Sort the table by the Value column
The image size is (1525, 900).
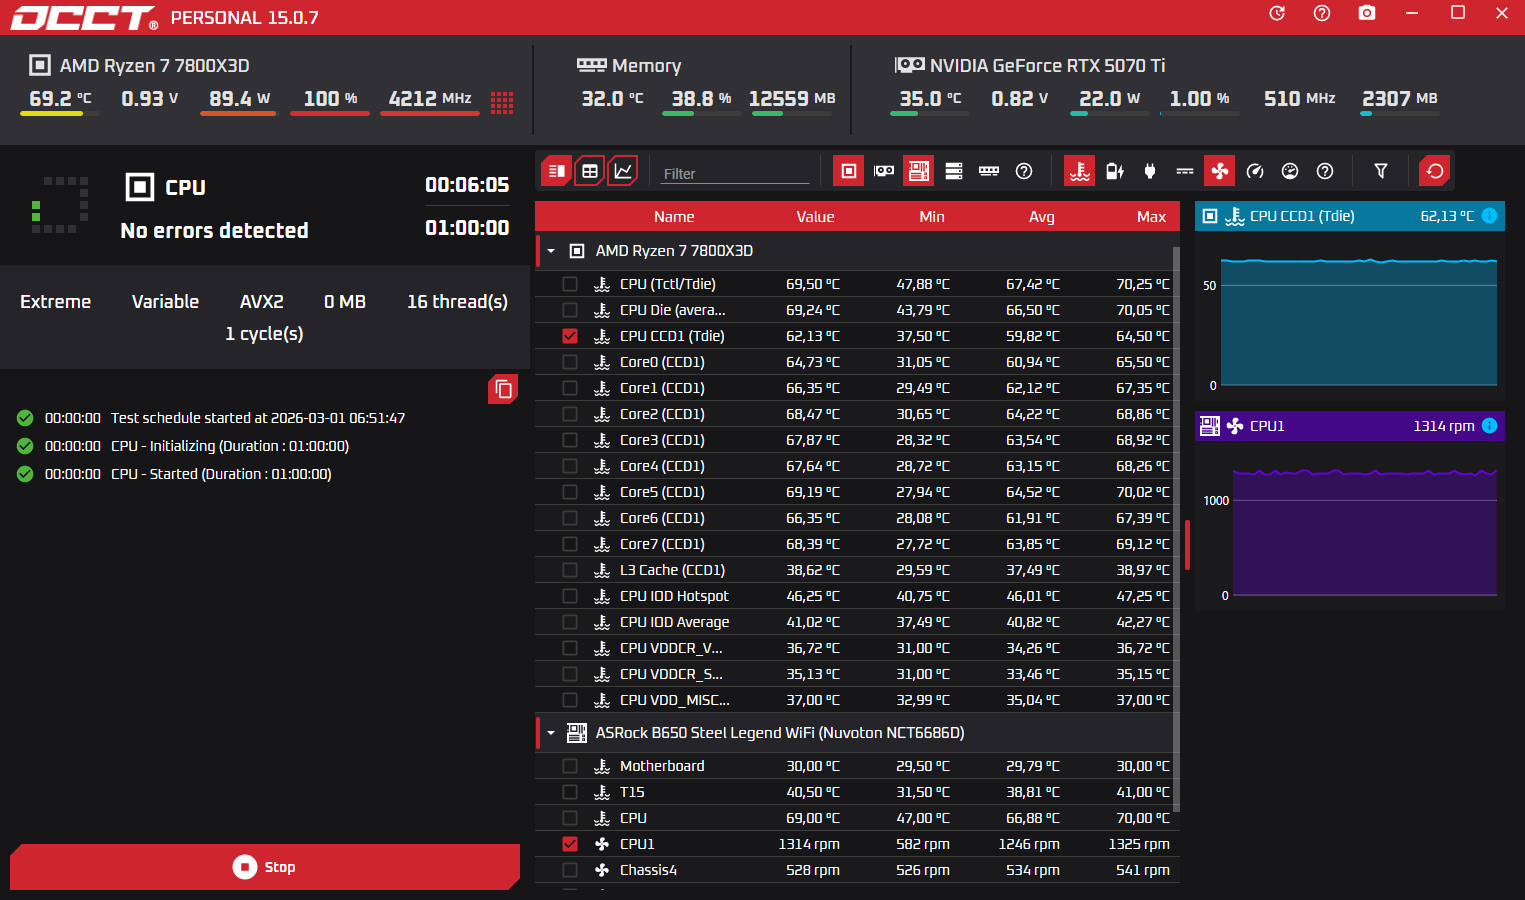[815, 217]
